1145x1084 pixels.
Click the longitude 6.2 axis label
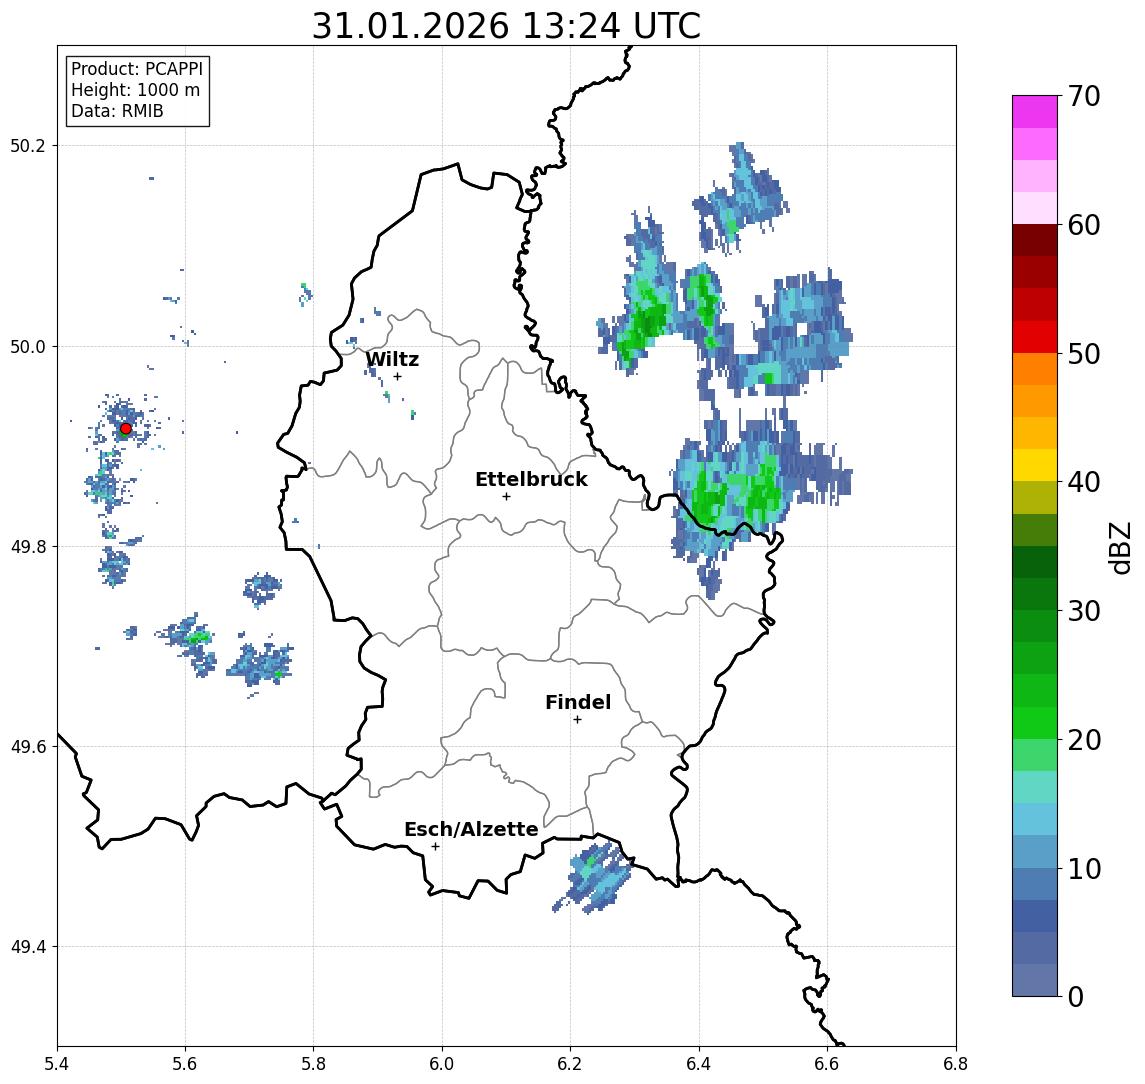(x=570, y=1064)
